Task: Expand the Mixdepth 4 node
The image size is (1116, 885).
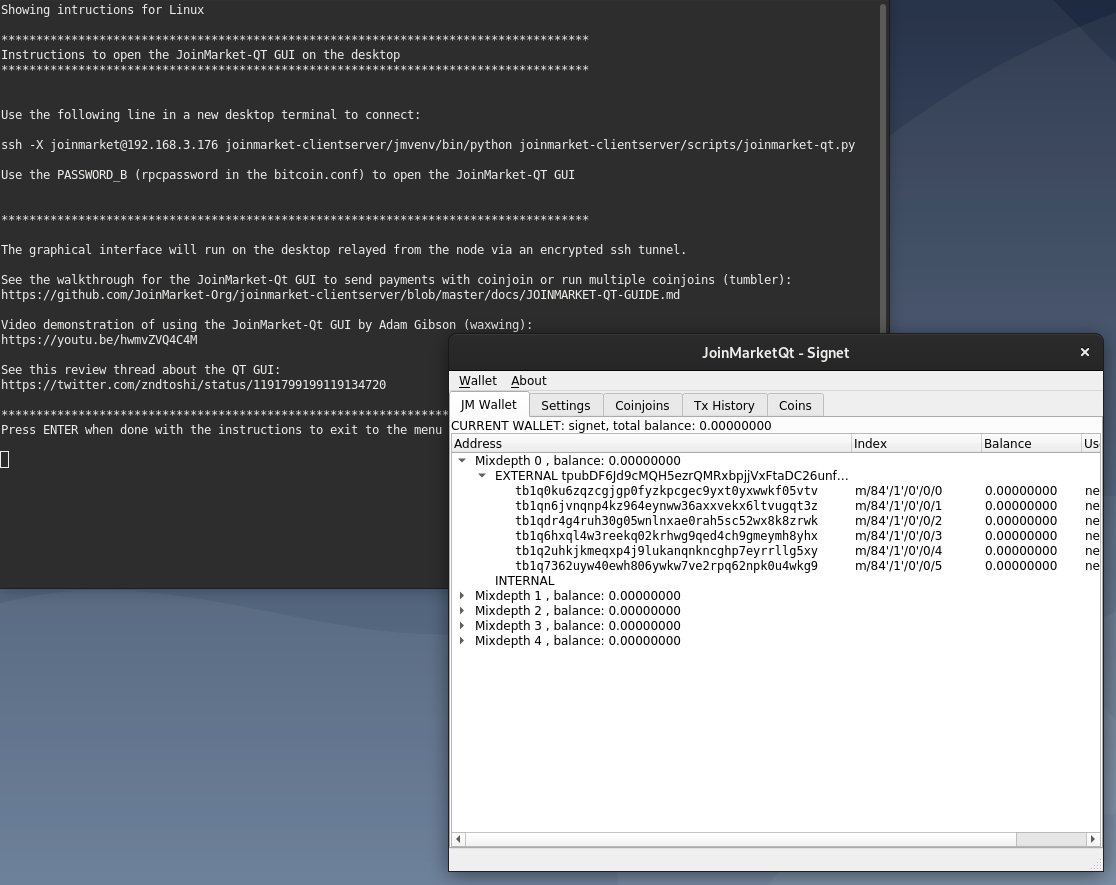Action: (462, 640)
